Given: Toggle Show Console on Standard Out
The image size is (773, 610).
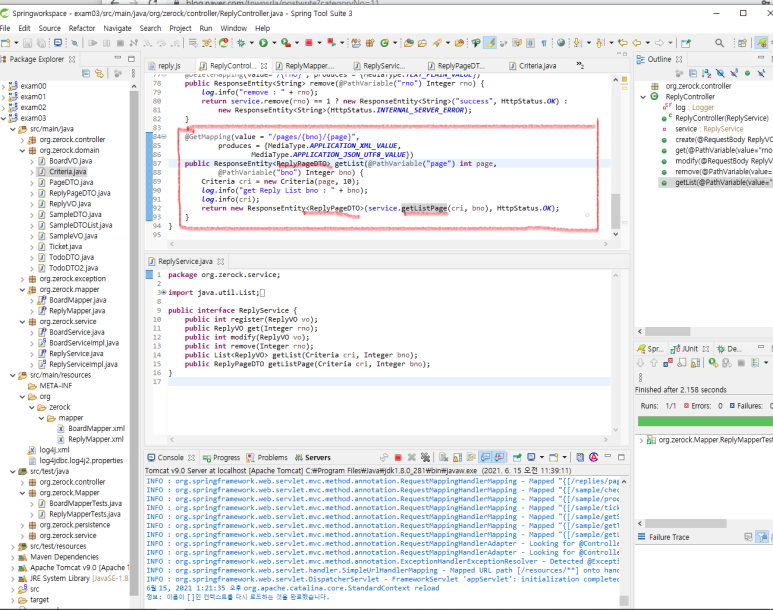Looking at the screenshot, I should 486,458.
